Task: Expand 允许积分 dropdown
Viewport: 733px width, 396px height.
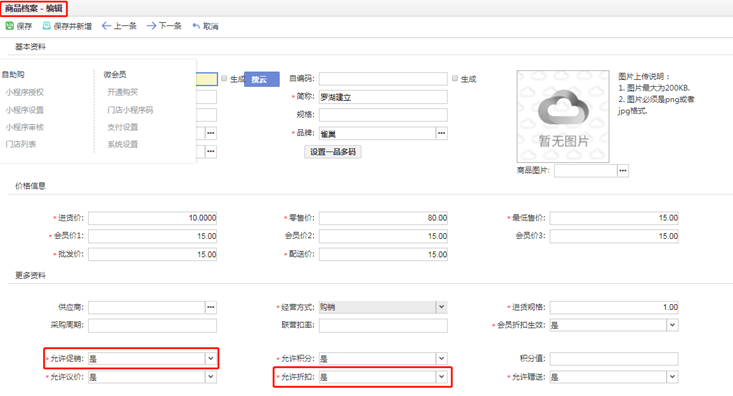Action: (441, 359)
